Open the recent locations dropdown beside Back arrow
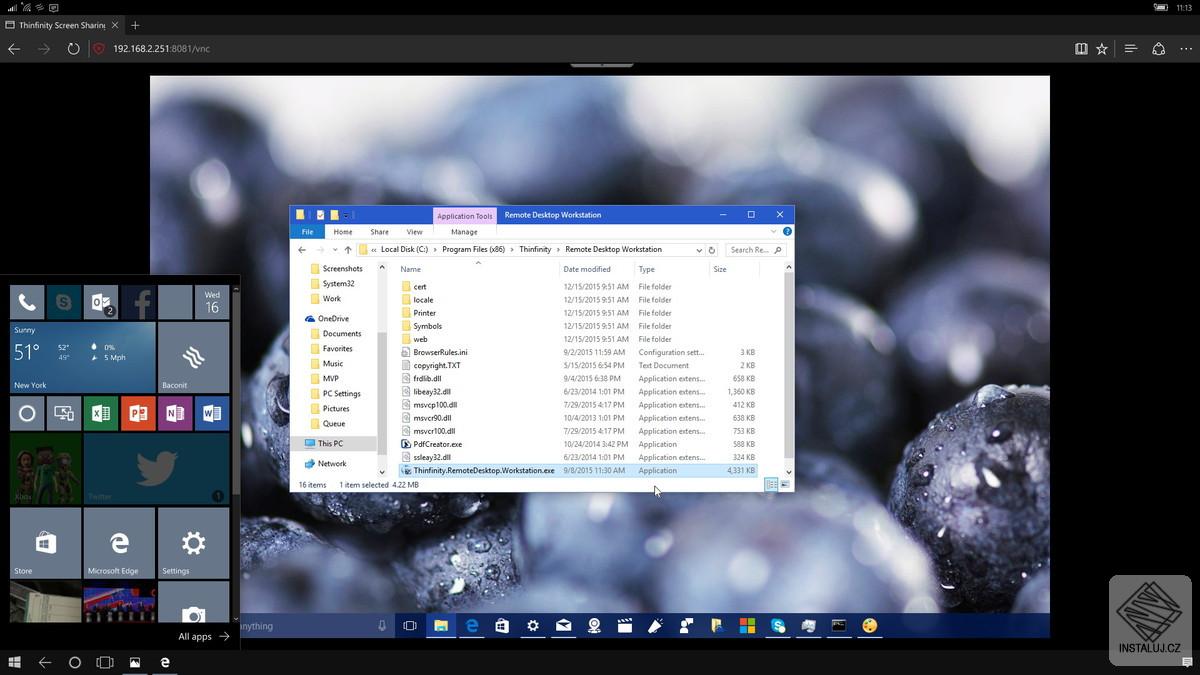This screenshot has height=675, width=1200. [335, 250]
